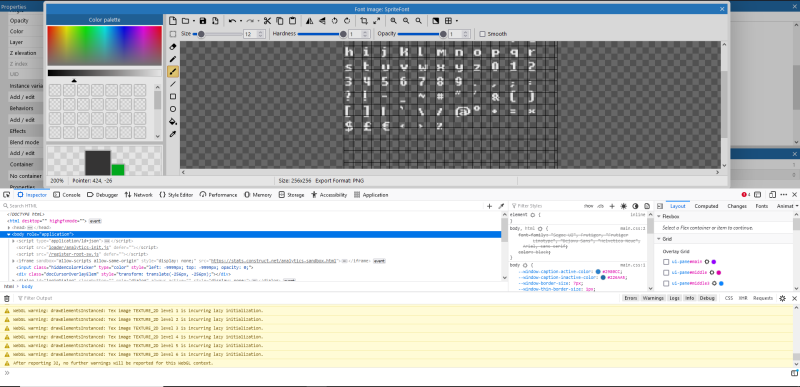
Task: Click the first zoom magnifier icon
Action: click(394, 21)
